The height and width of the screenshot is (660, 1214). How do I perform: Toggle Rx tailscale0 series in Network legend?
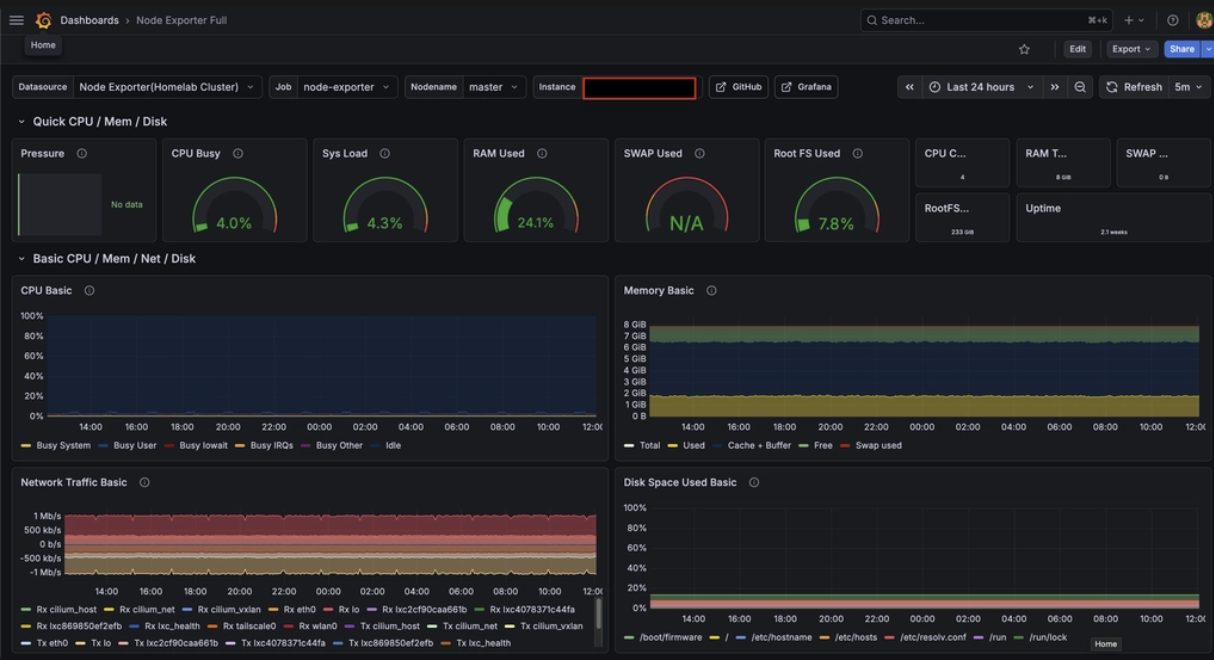point(249,627)
